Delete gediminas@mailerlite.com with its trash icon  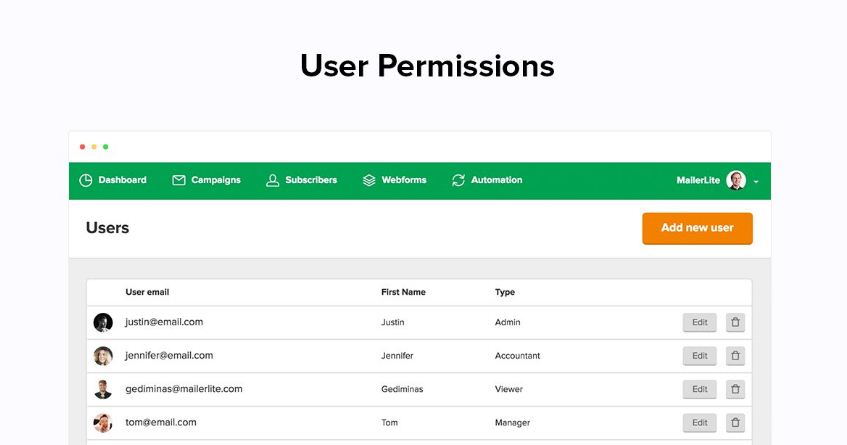tap(735, 389)
